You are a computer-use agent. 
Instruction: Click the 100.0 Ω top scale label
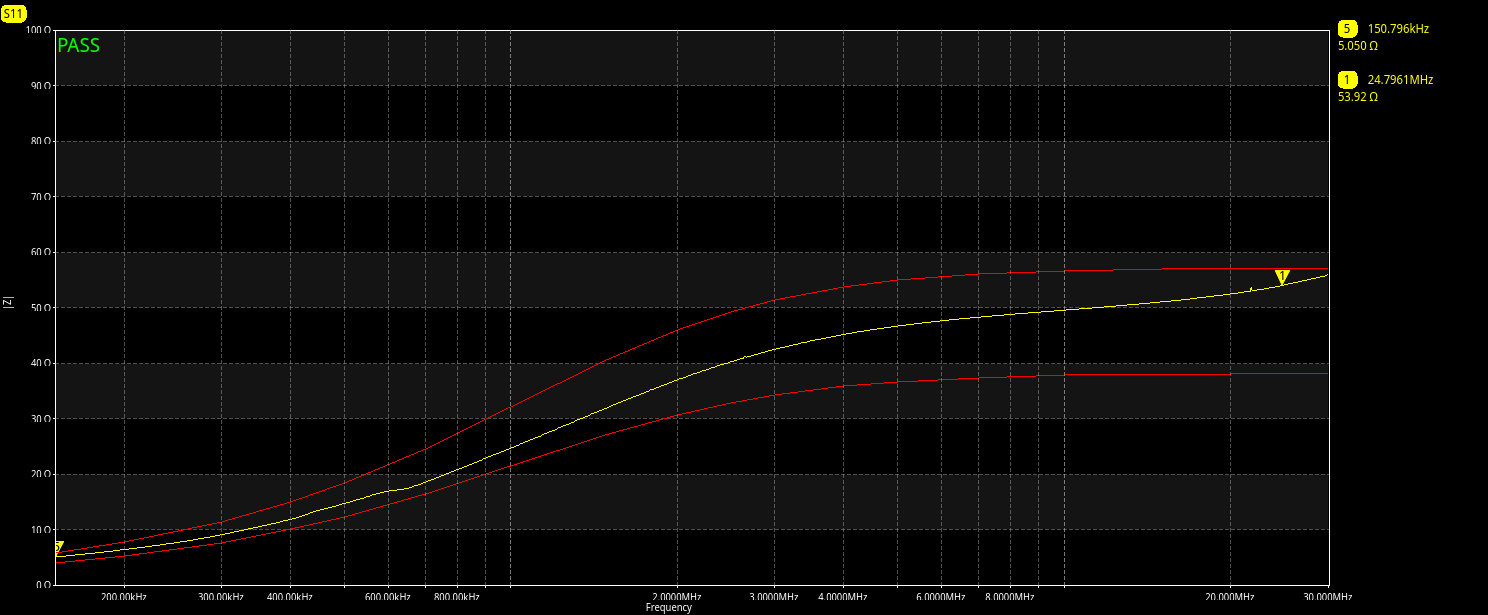point(38,30)
